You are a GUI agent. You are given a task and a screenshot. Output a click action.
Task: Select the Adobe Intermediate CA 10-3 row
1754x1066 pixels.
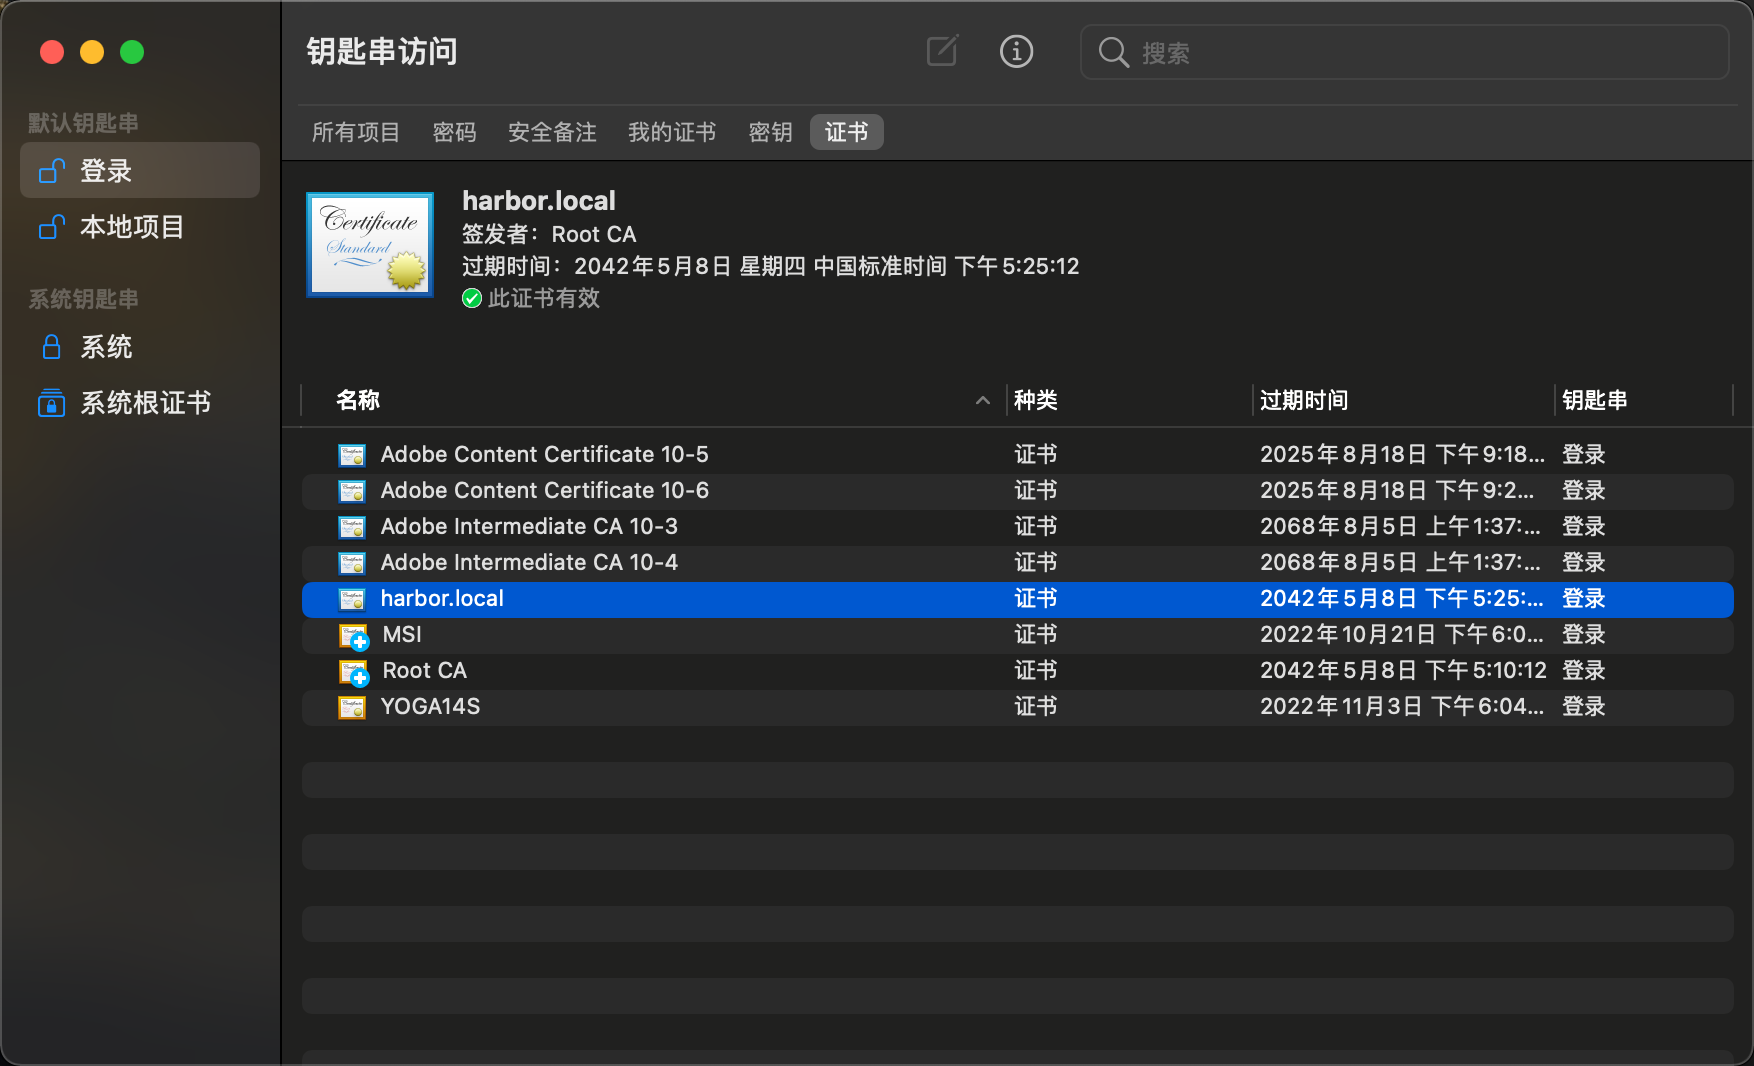529,526
